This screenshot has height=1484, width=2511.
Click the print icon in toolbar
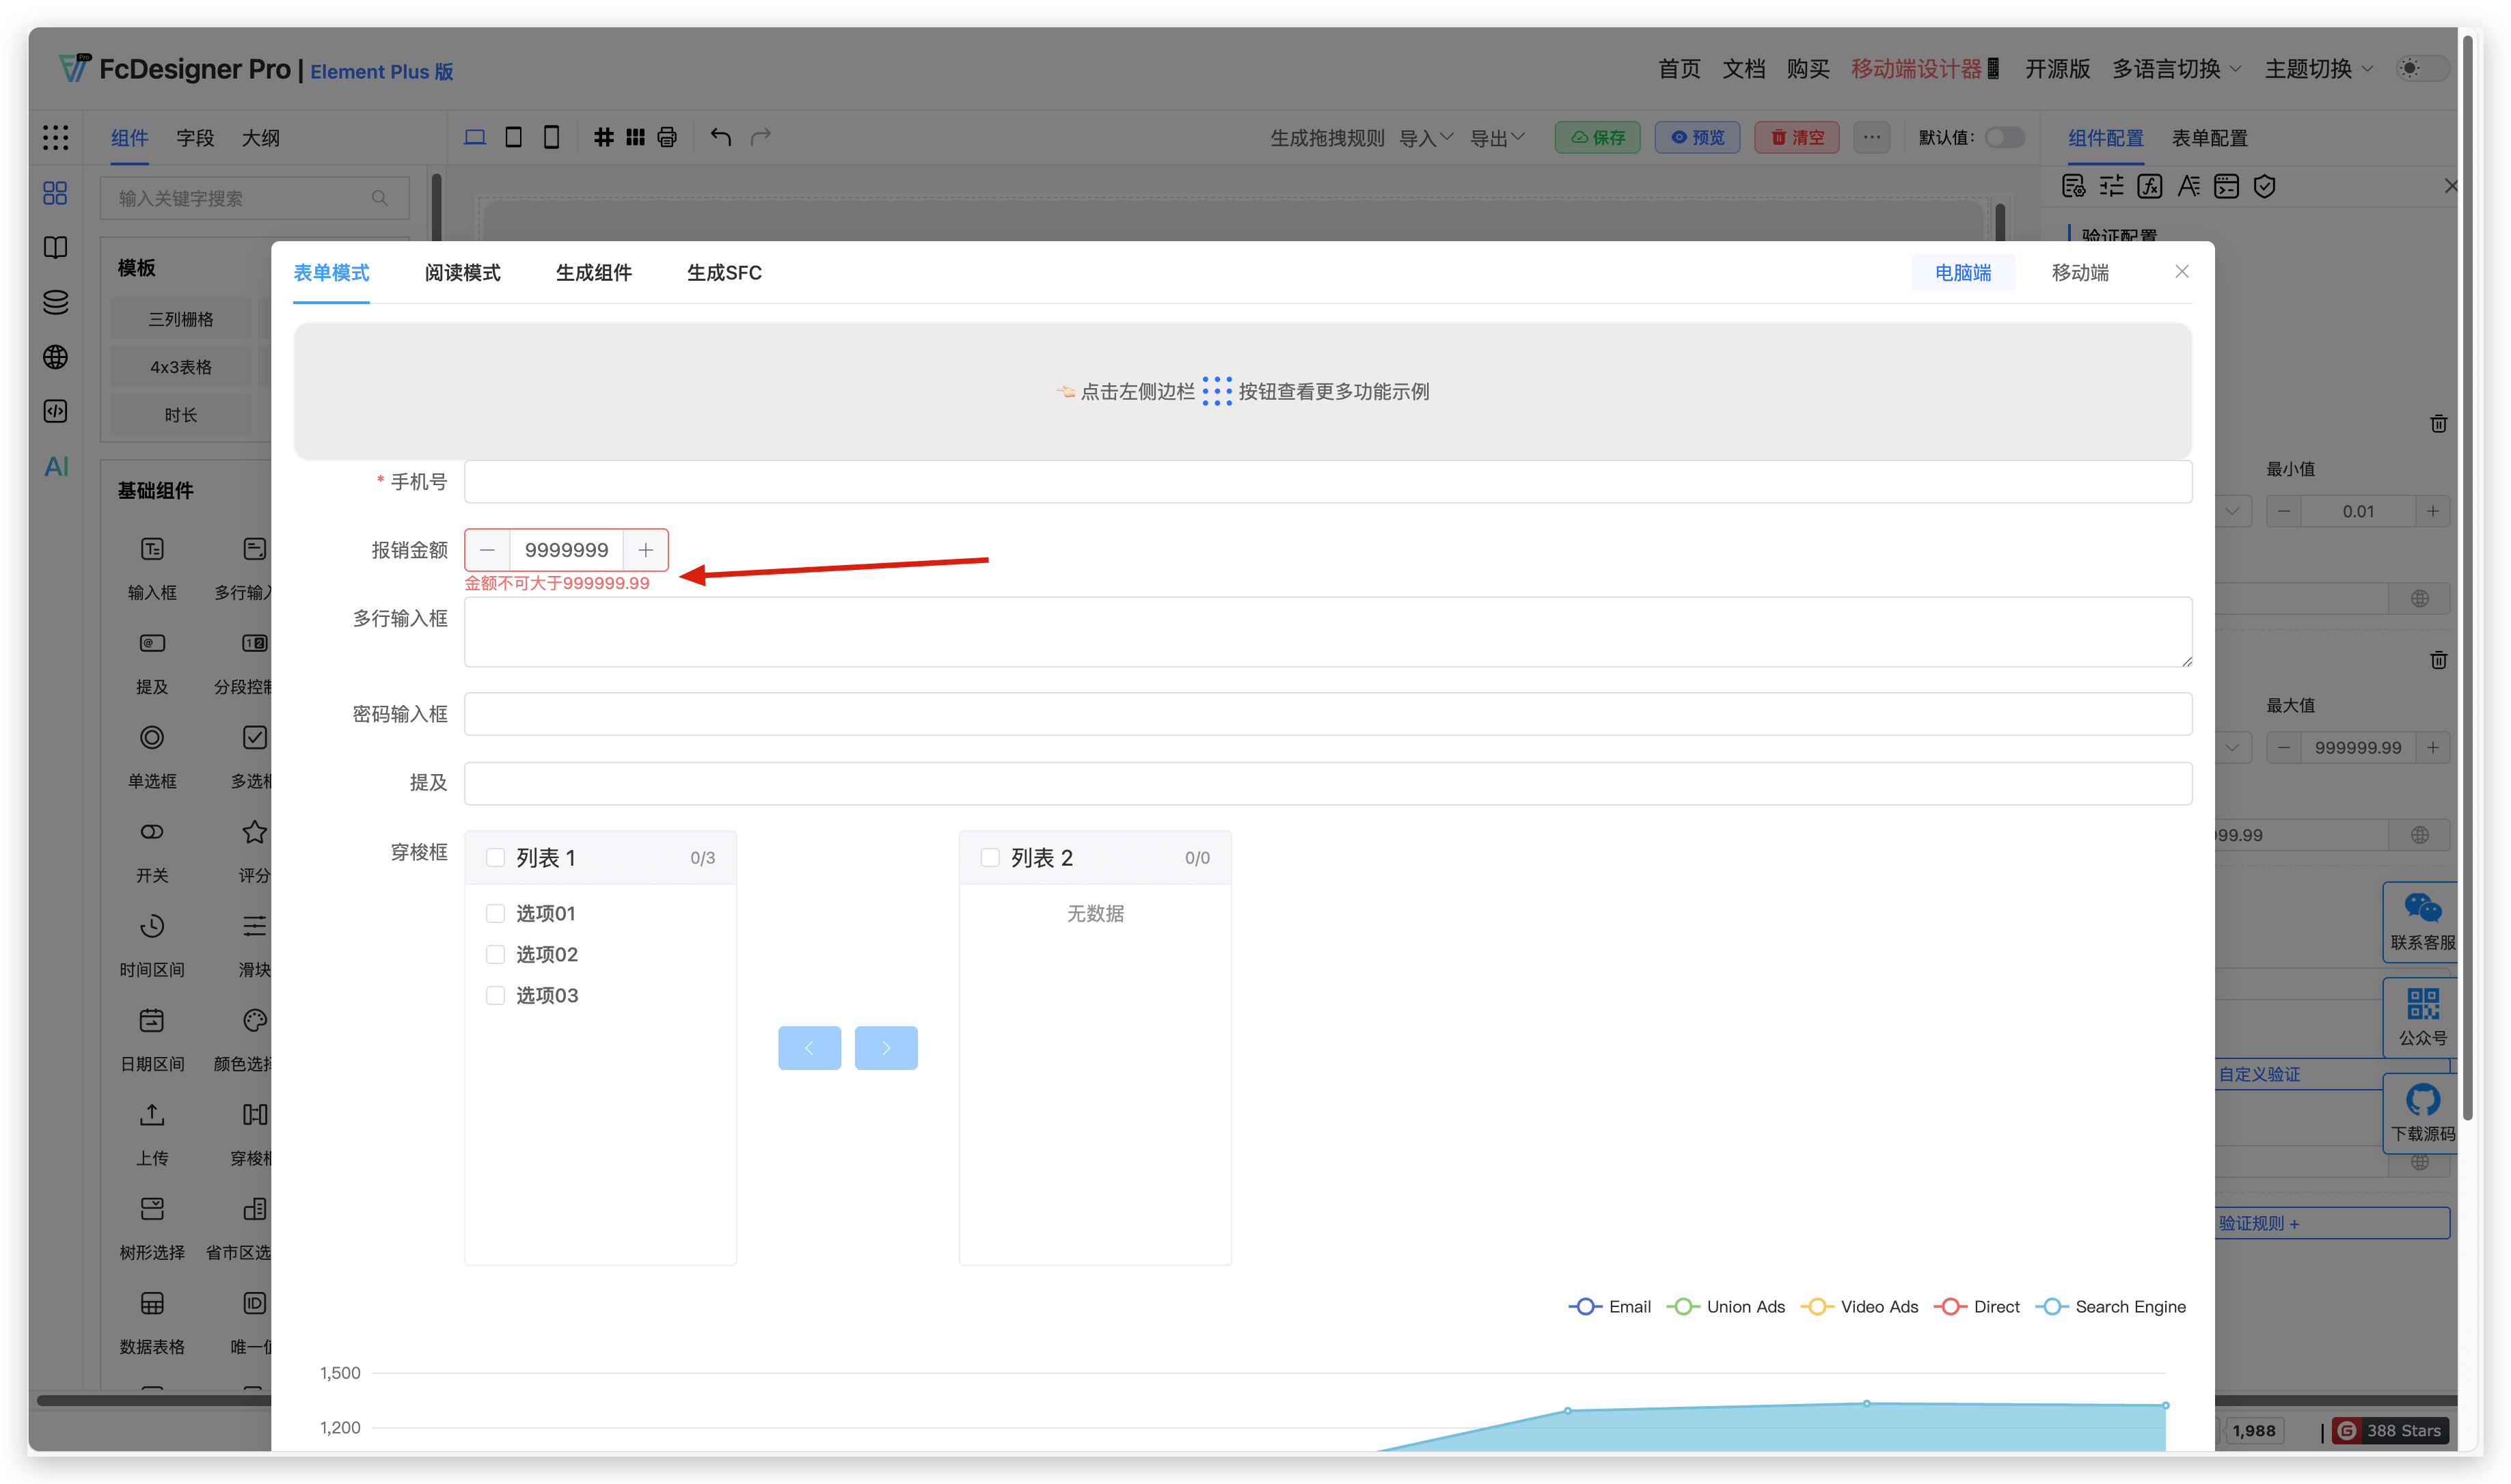click(667, 137)
